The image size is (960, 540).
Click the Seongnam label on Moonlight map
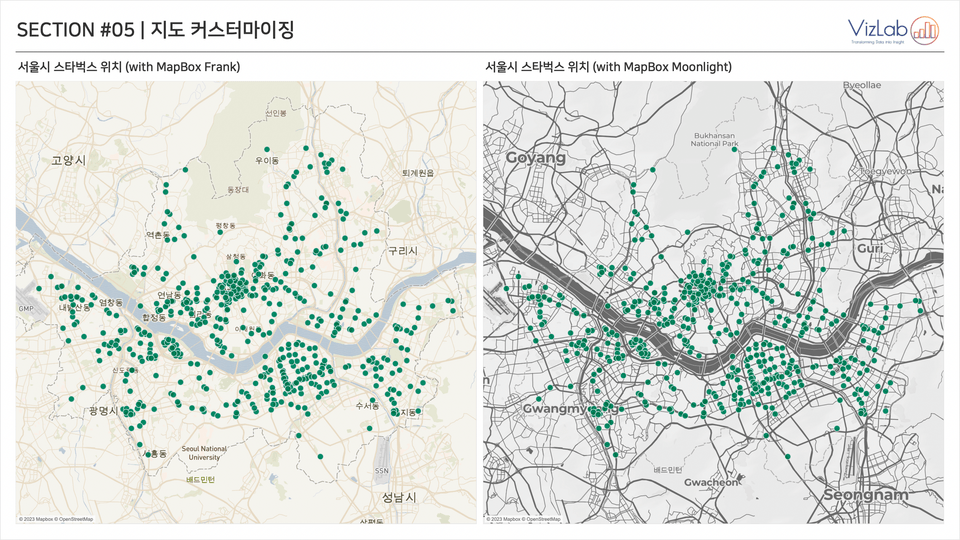tap(865, 495)
